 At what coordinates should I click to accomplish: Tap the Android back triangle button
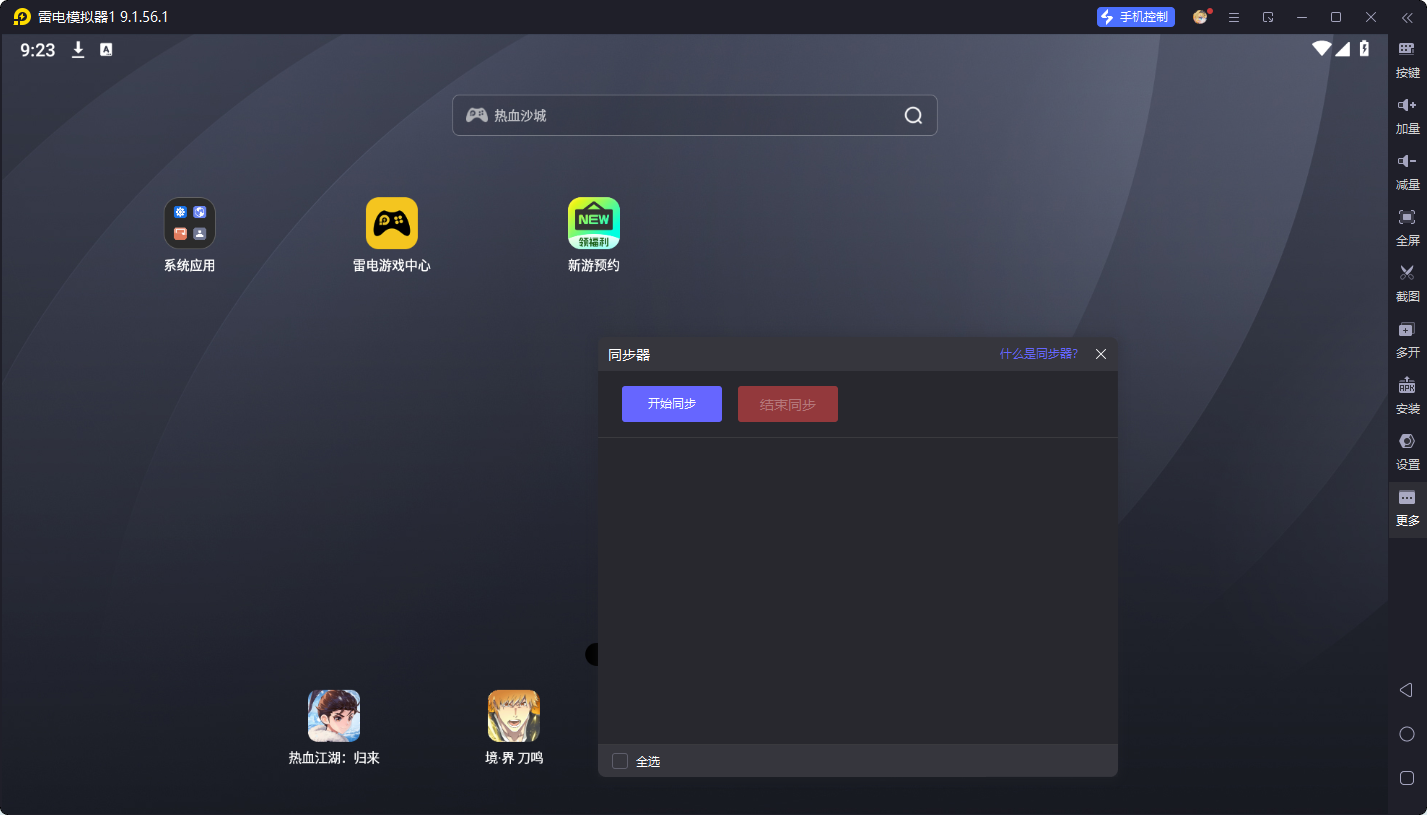tap(1406, 690)
